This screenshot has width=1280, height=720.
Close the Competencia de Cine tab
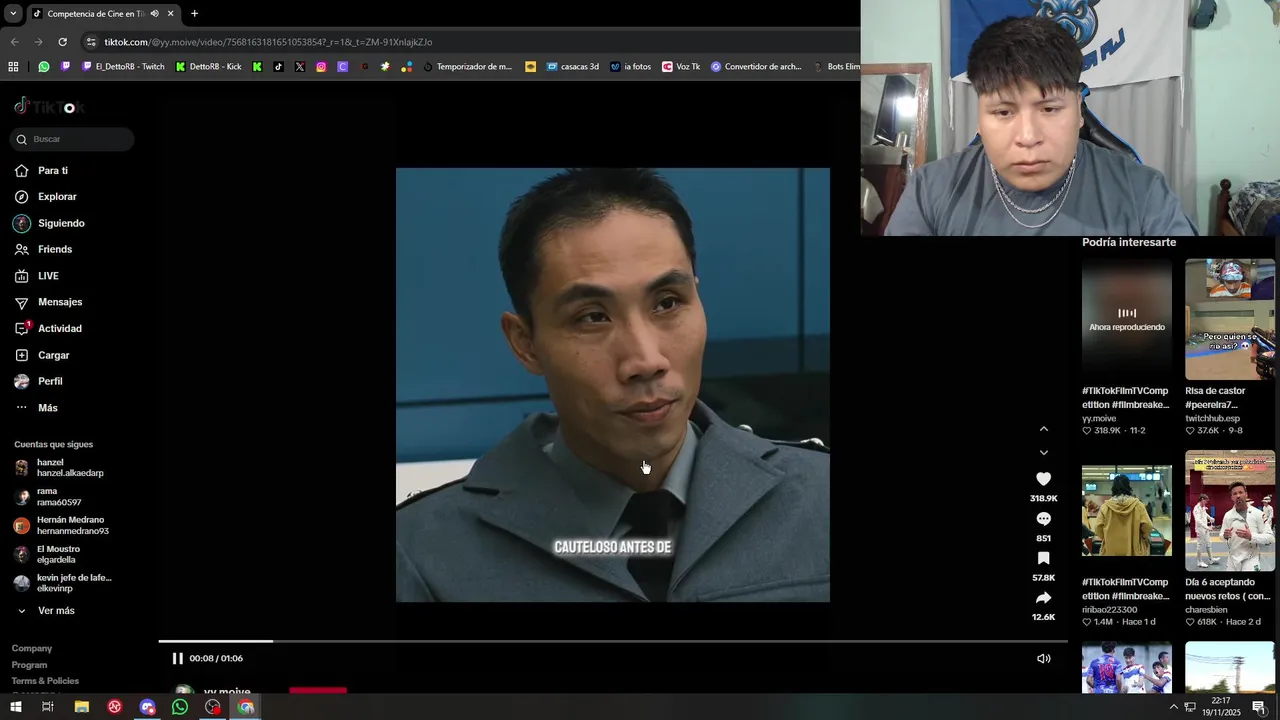170,14
